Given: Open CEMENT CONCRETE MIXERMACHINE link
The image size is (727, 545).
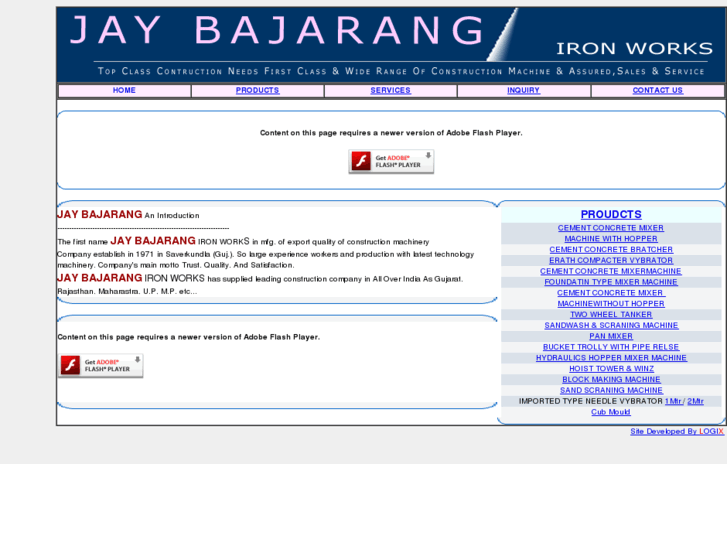Looking at the screenshot, I should tap(611, 271).
